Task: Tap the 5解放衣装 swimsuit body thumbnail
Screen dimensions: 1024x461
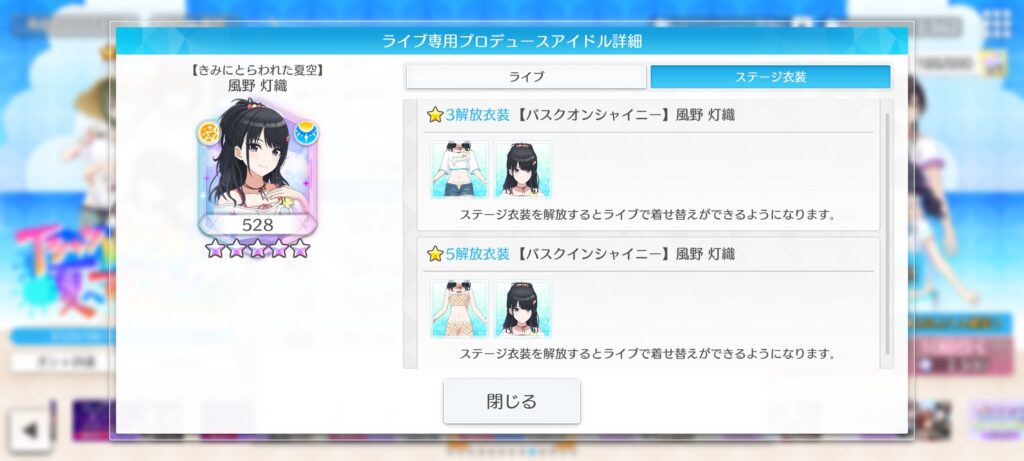Action: pos(459,309)
